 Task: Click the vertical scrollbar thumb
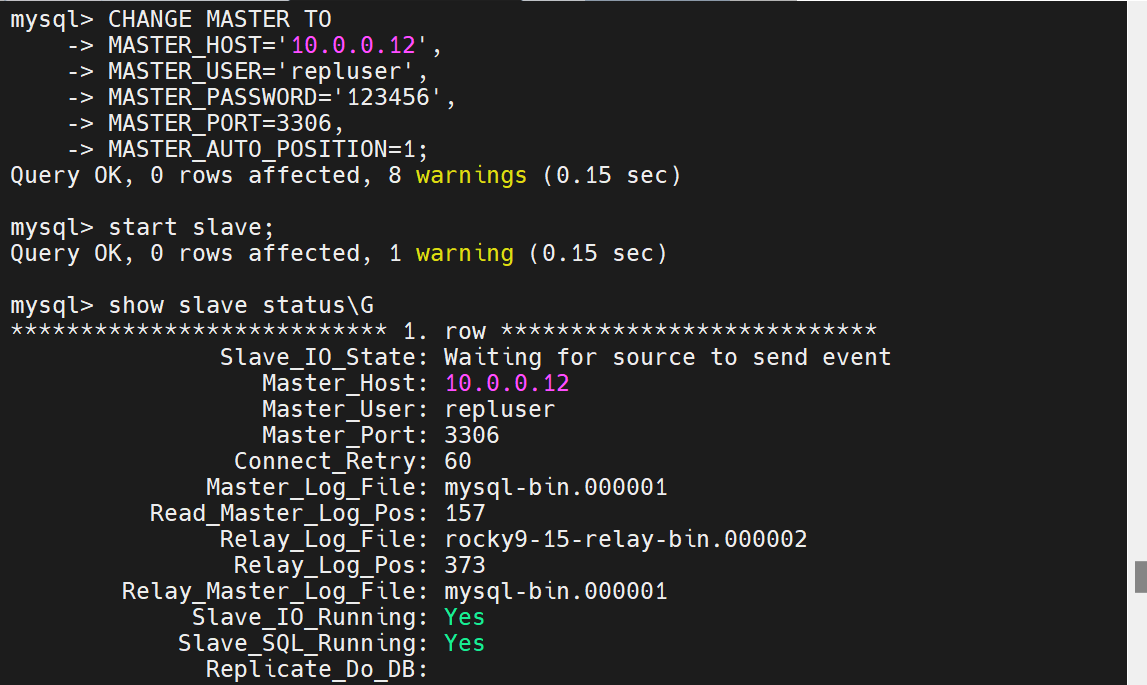[1140, 577]
